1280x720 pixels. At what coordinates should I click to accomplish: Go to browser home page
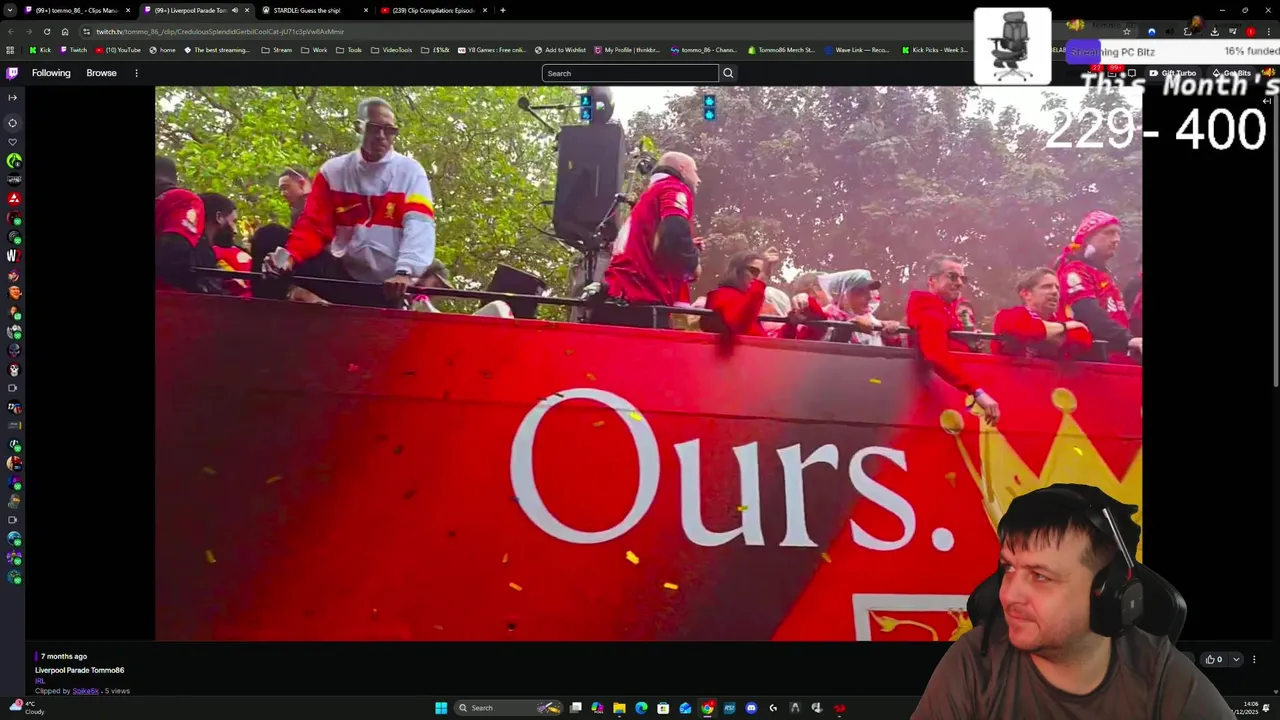pyautogui.click(x=65, y=31)
